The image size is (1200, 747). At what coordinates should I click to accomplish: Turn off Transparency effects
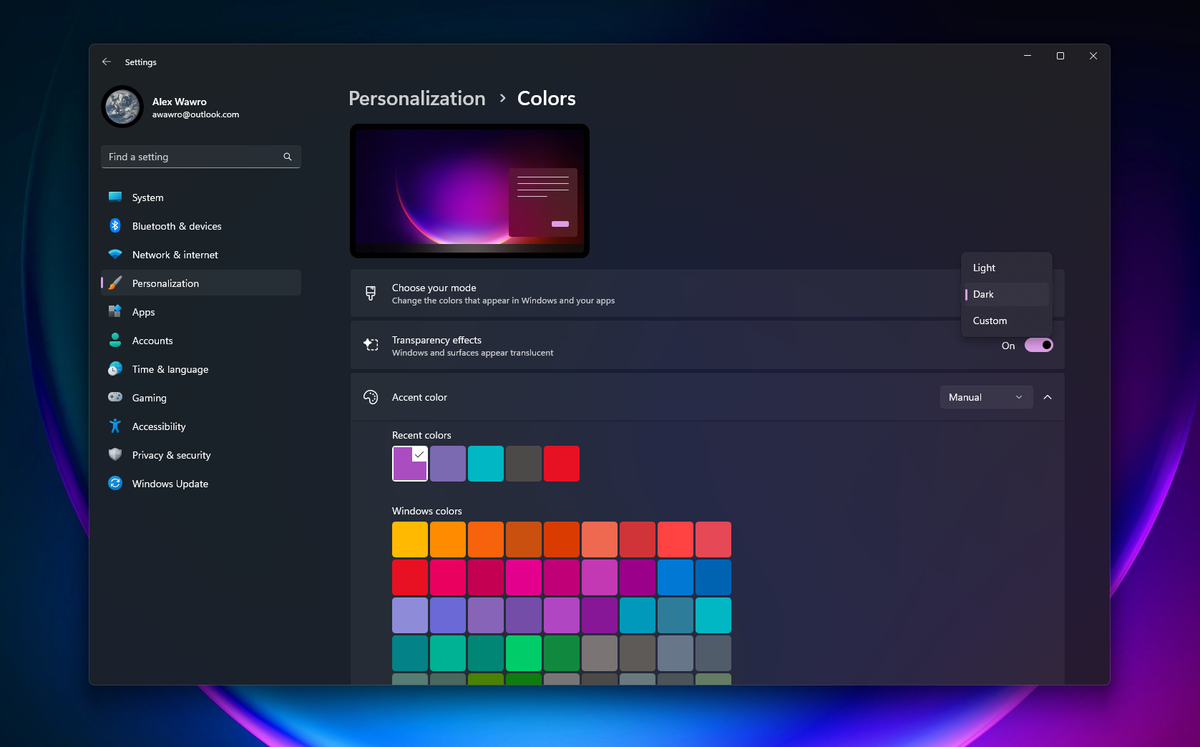point(1038,344)
